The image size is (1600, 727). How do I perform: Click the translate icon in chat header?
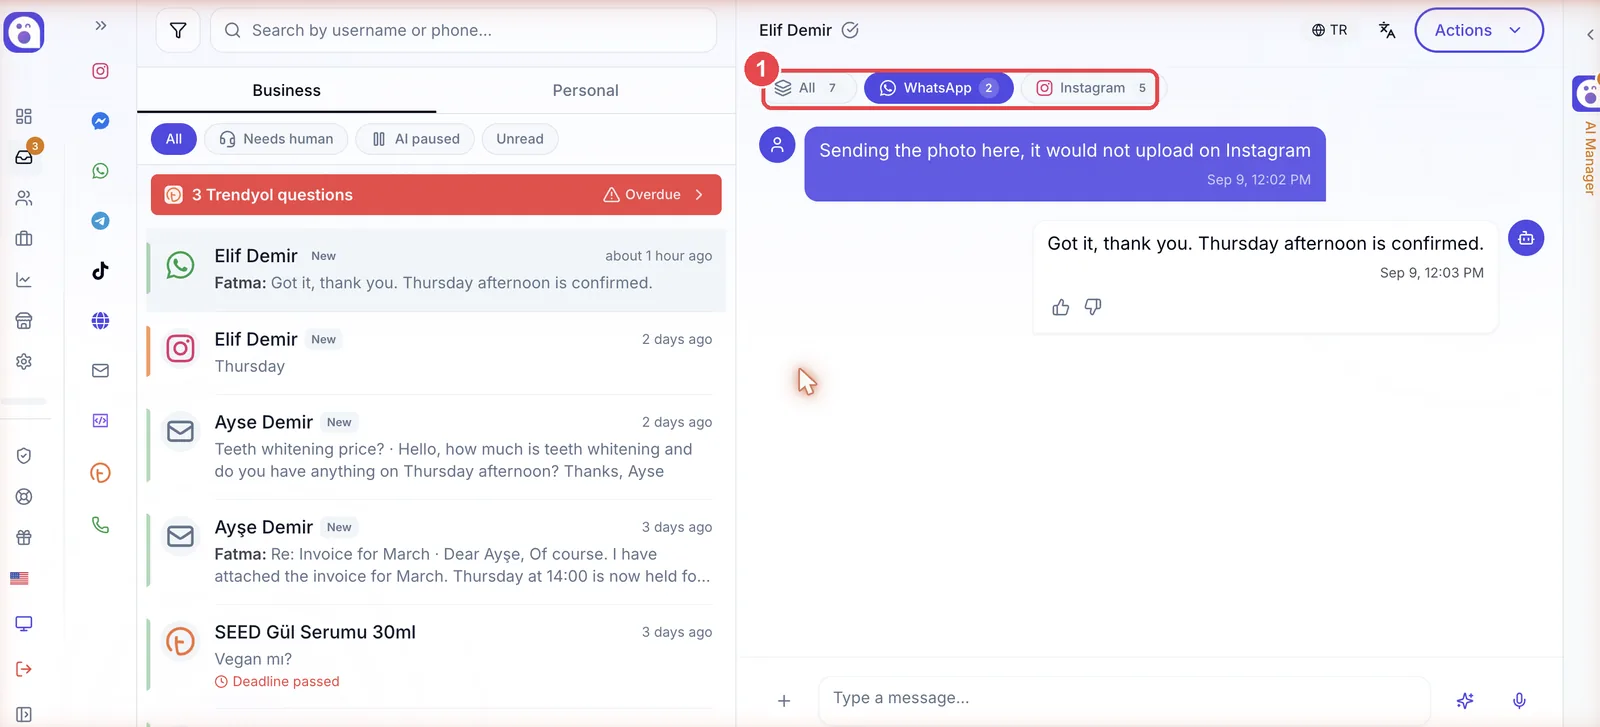click(1387, 30)
